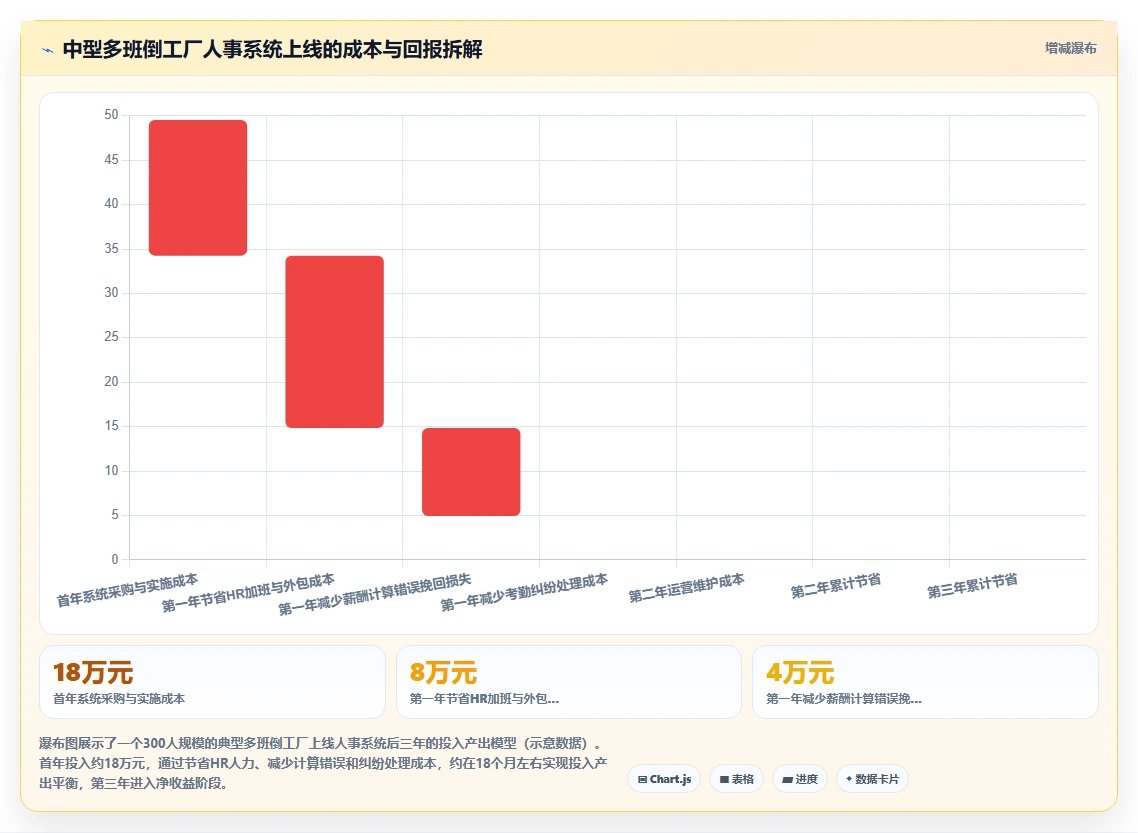Click the card caption 第一年节省HR加班与外包...
This screenshot has height=833, width=1138.
click(x=484, y=699)
